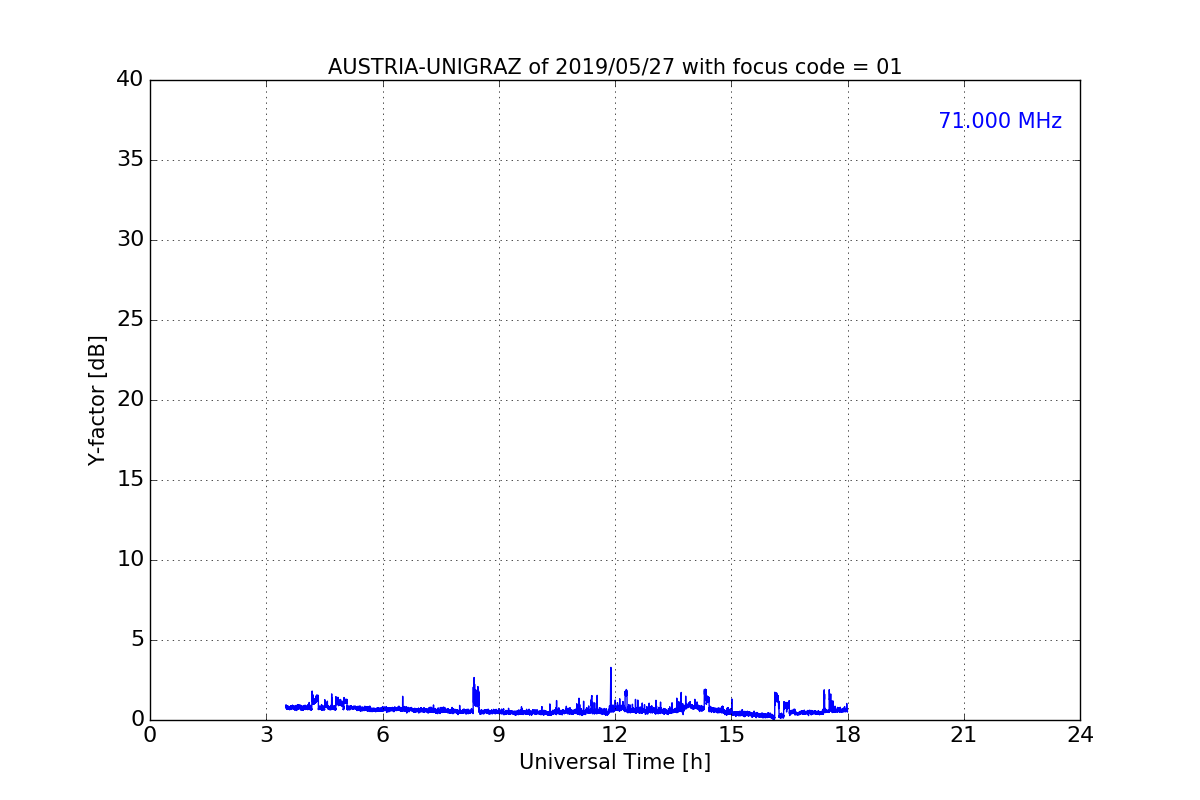Click y-axis tick label 20
The image size is (1200, 800).
[x=130, y=400]
